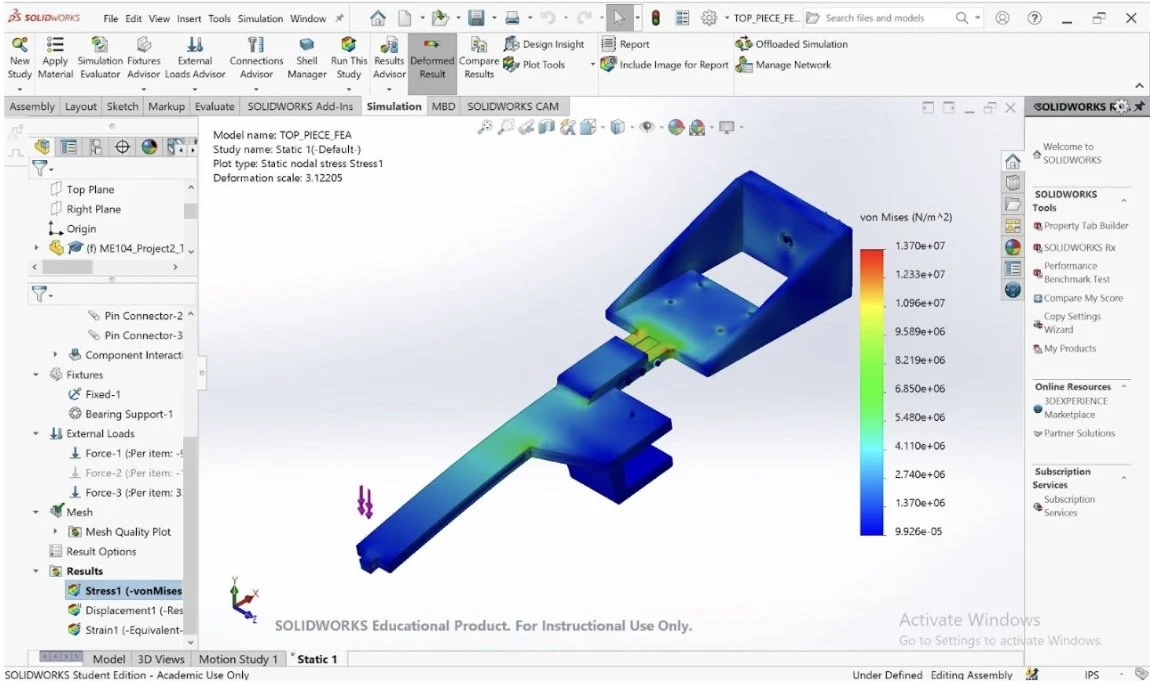
Task: Click the Search files and models field
Action: [x=887, y=18]
